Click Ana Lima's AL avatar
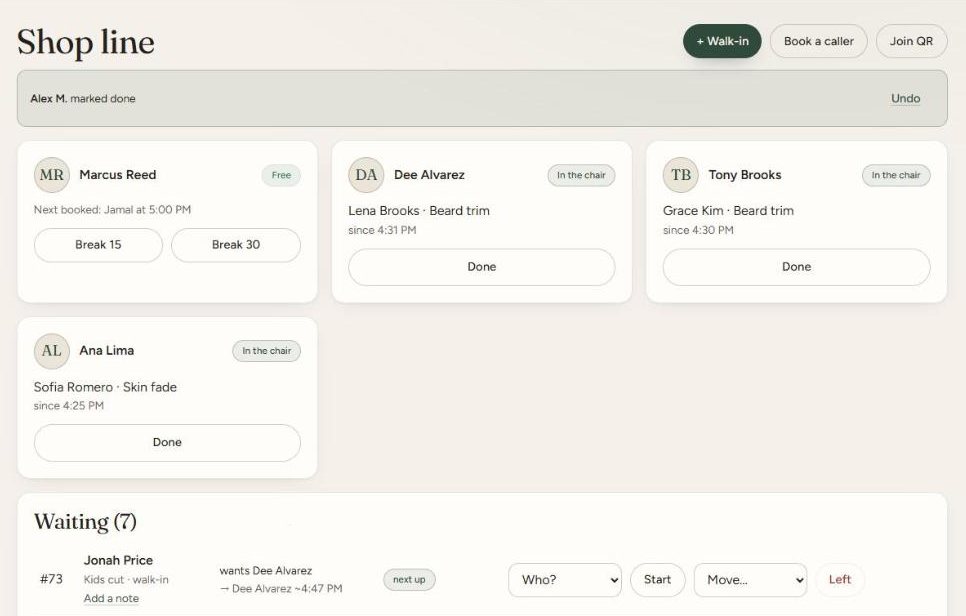The height and width of the screenshot is (616, 966). pos(52,351)
